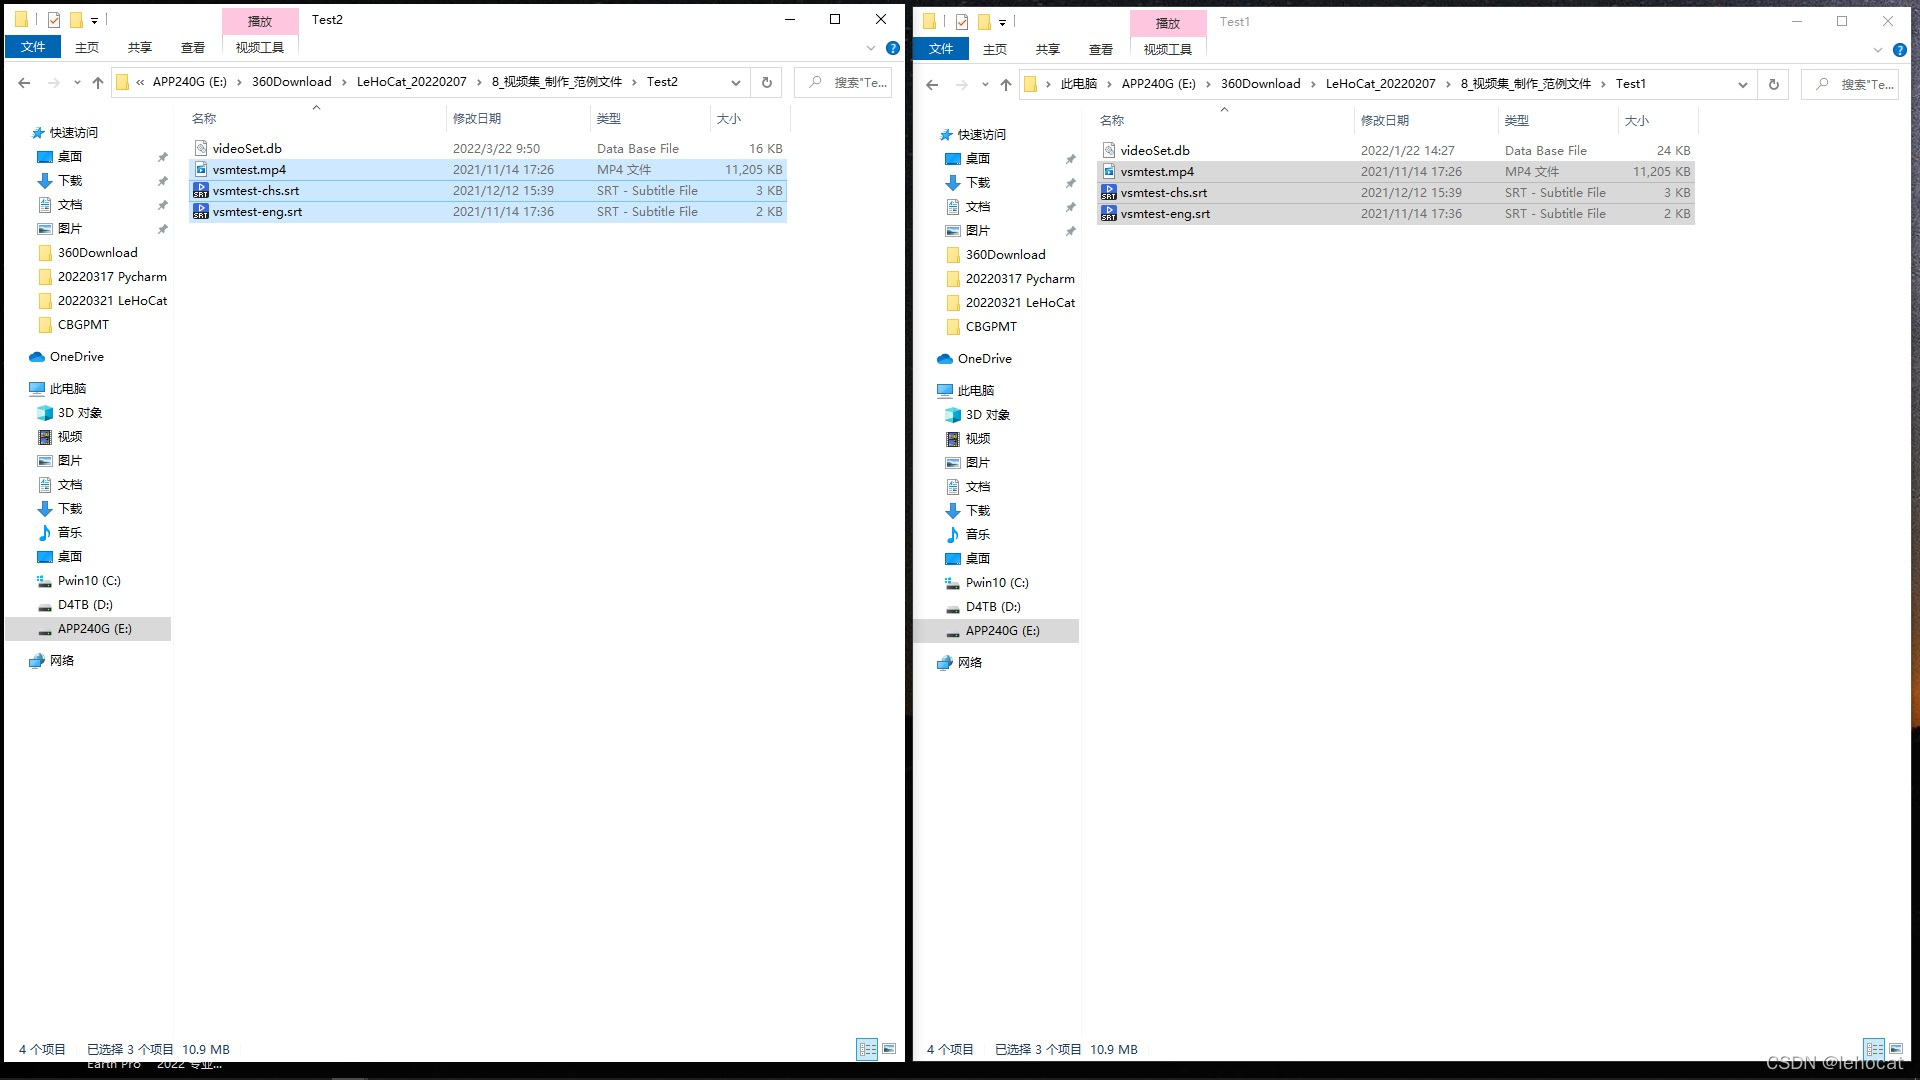The image size is (1920, 1080).
Task: Click the up-directory arrow in Test1 window
Action: 1006,85
